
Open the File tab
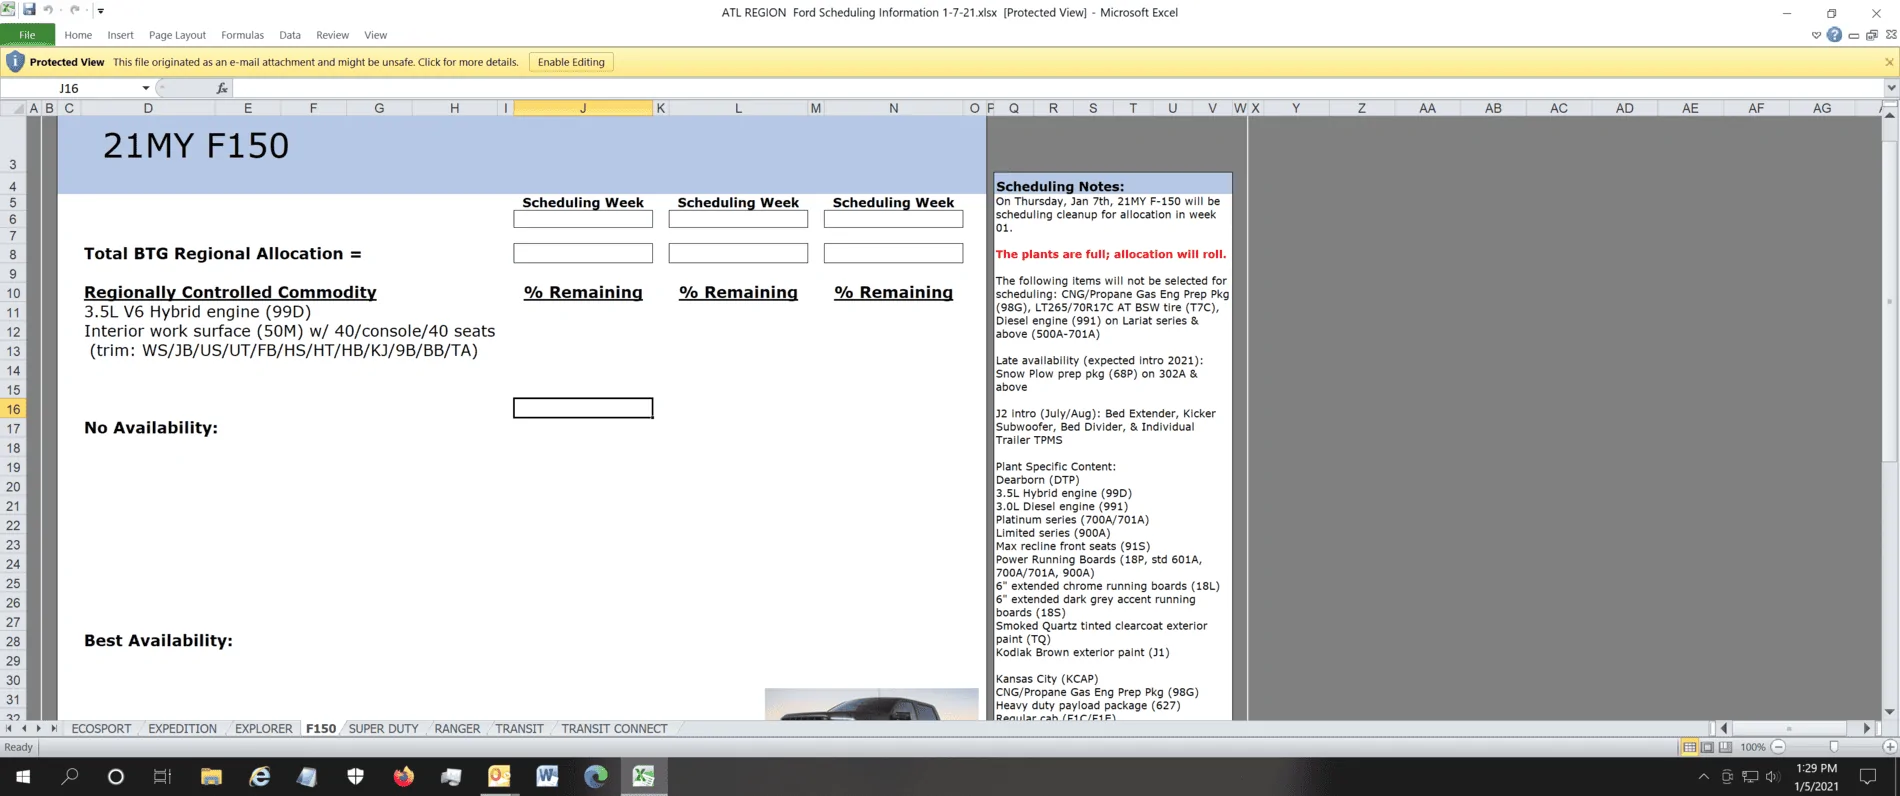tap(27, 35)
